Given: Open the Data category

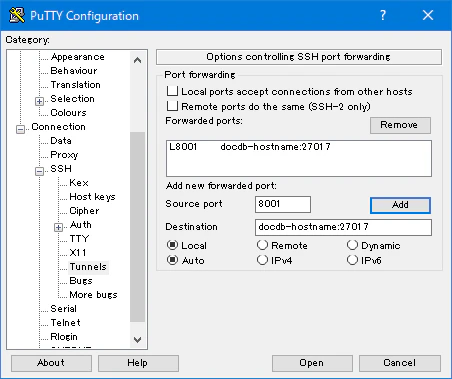Looking at the screenshot, I should click(61, 141).
